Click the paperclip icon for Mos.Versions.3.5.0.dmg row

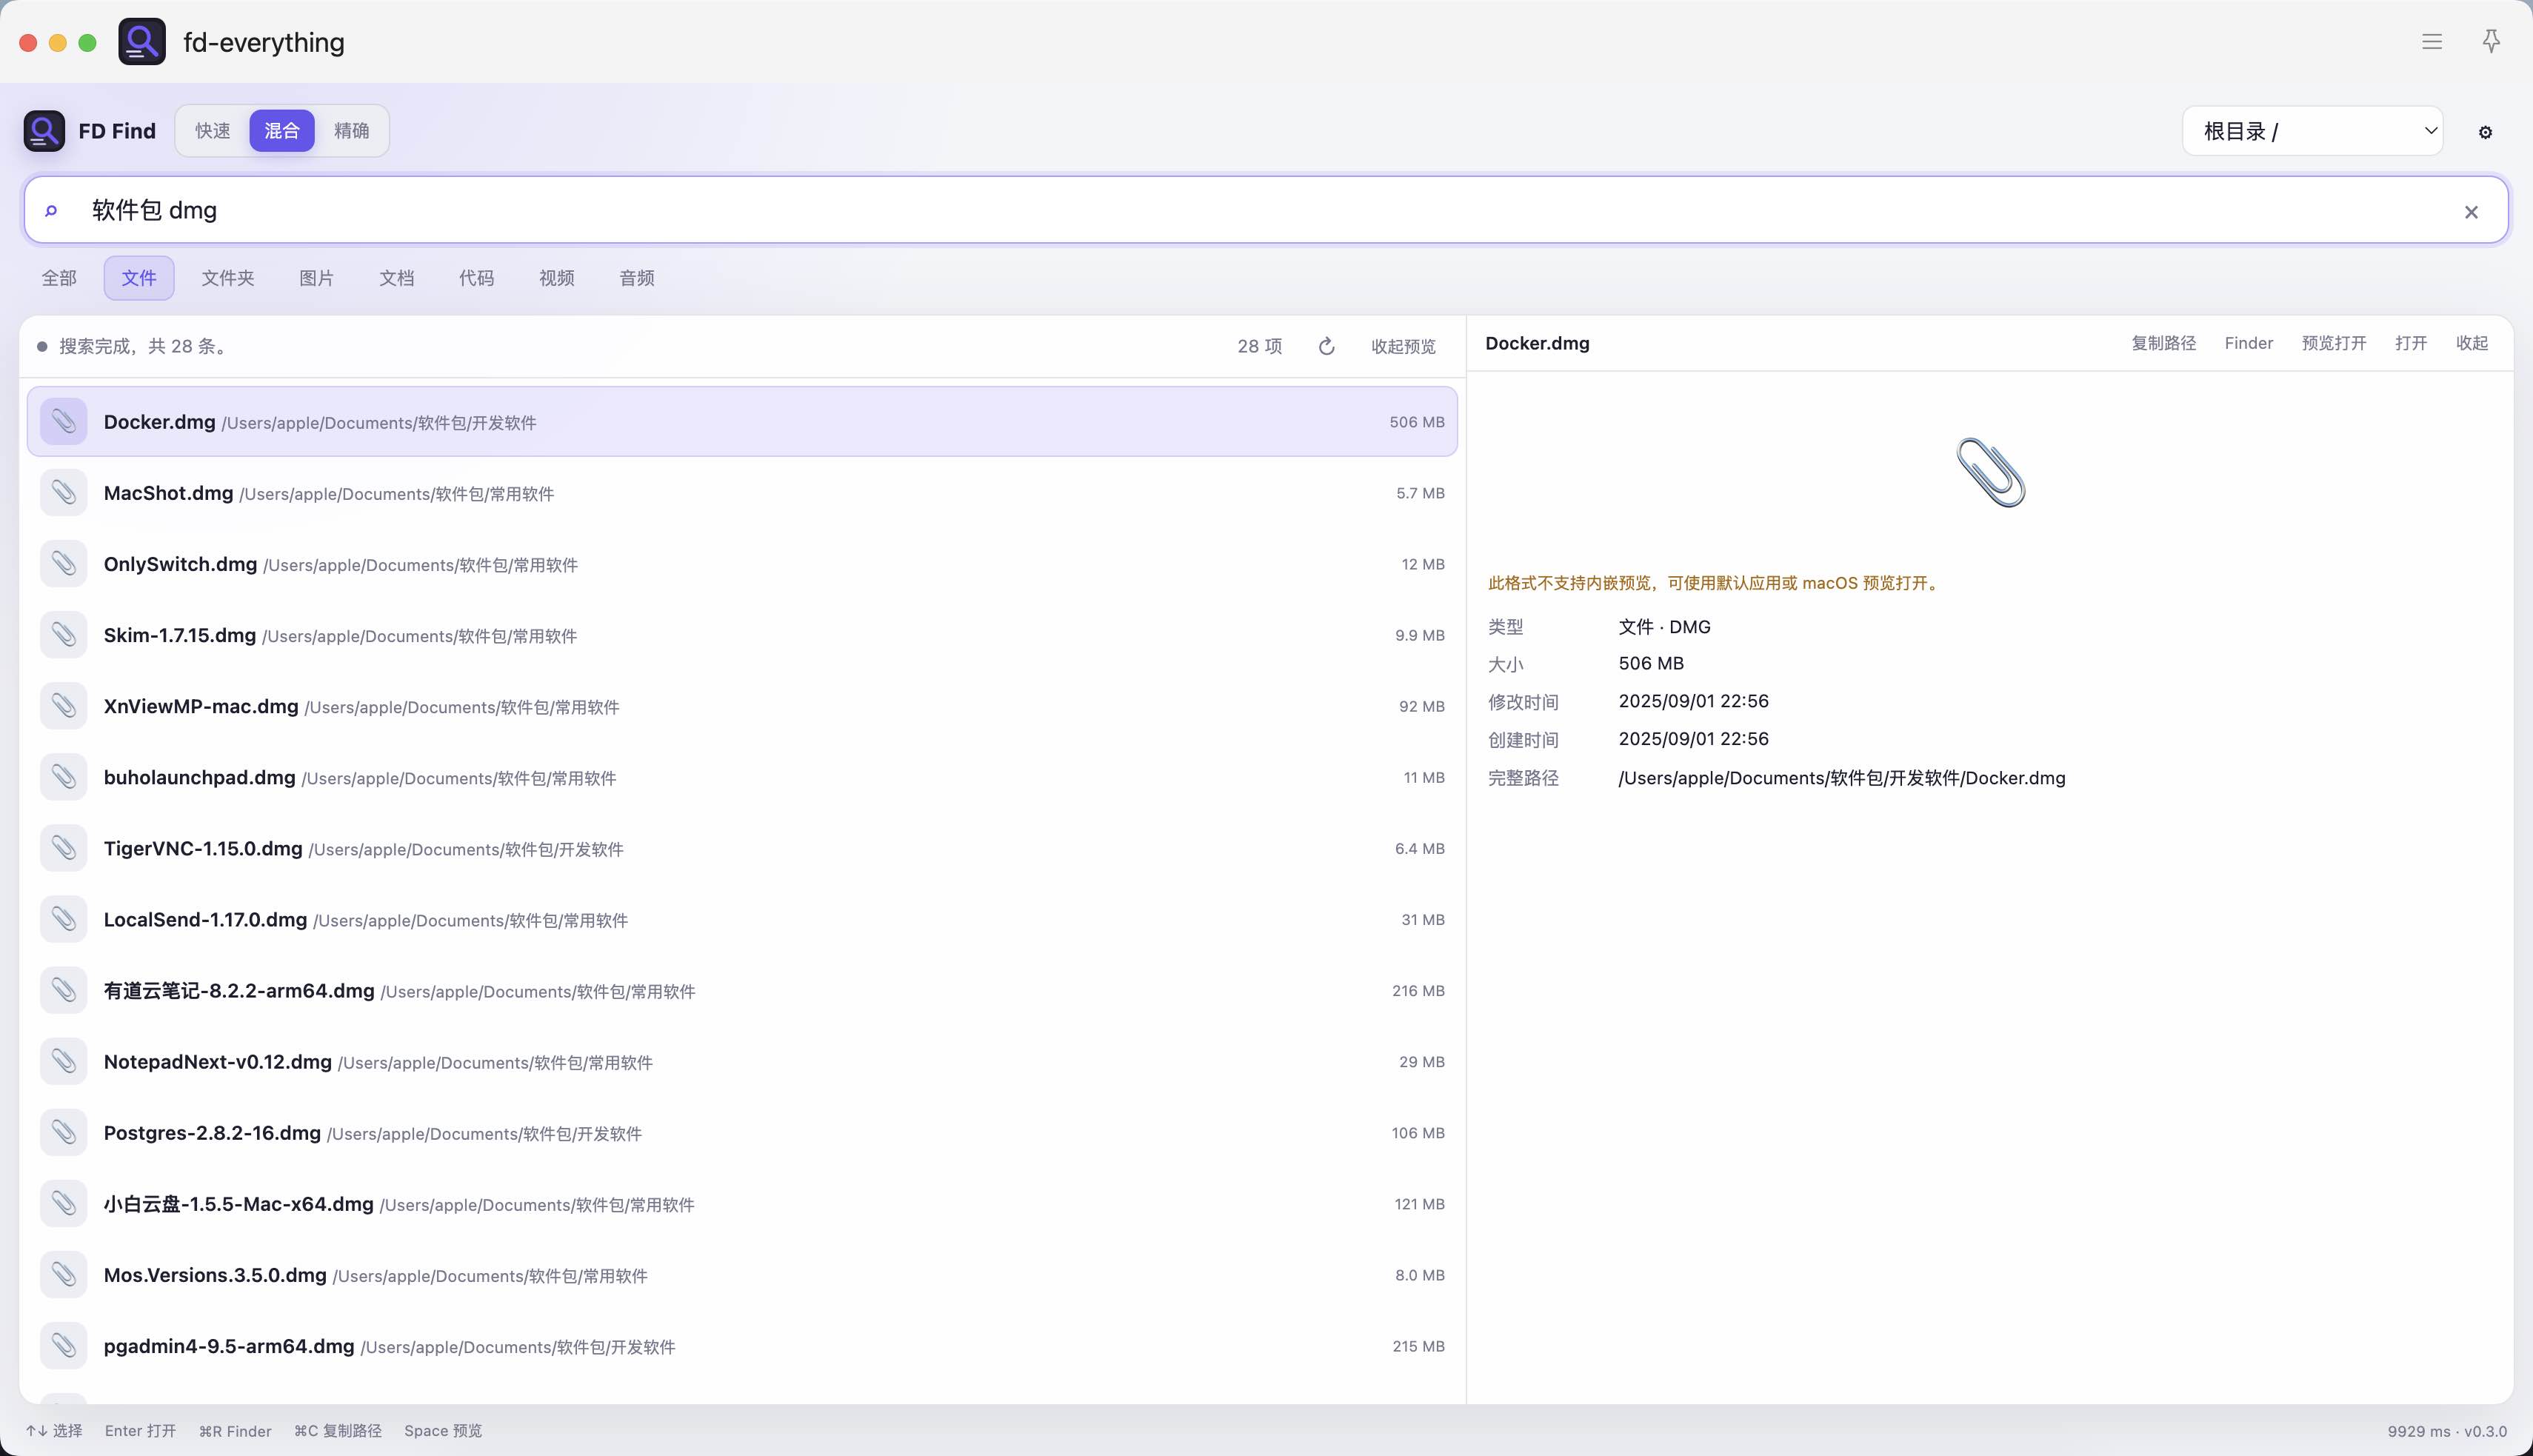pos(64,1273)
